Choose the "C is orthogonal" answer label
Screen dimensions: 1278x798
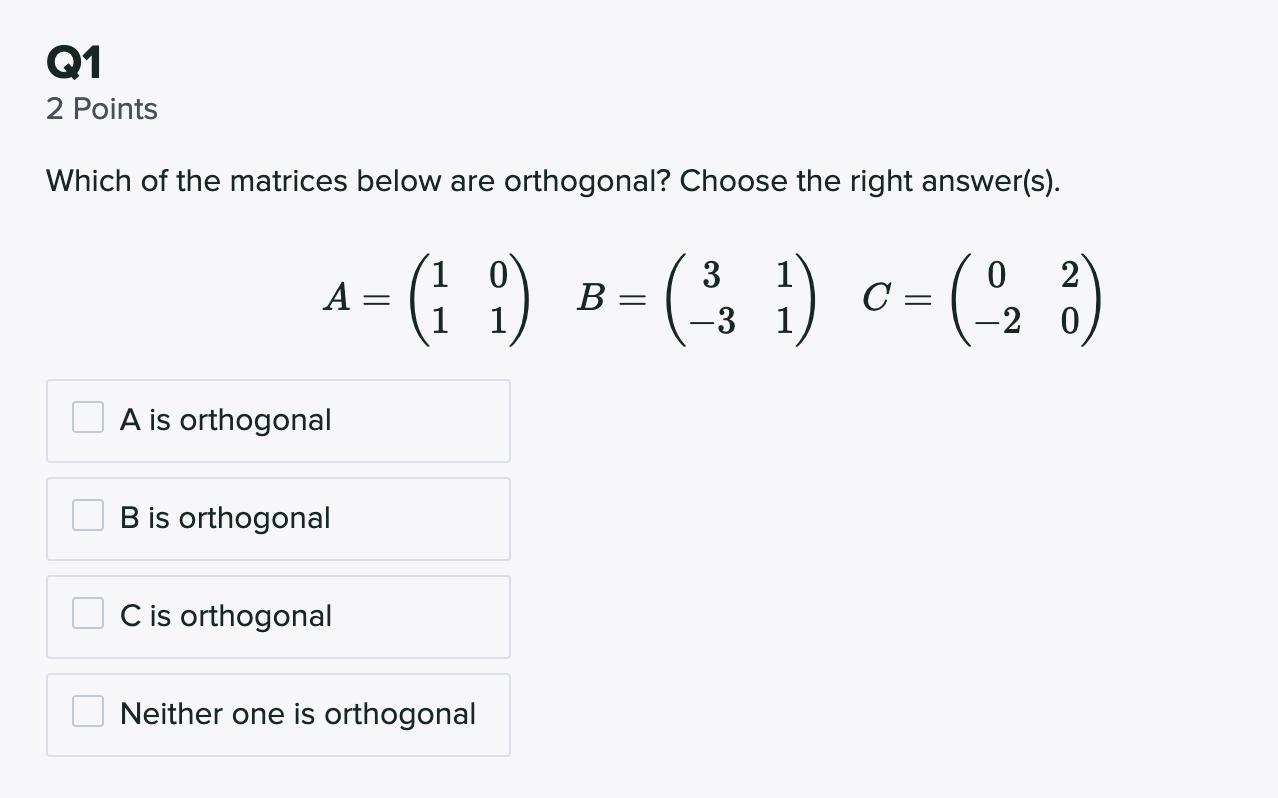pos(226,616)
